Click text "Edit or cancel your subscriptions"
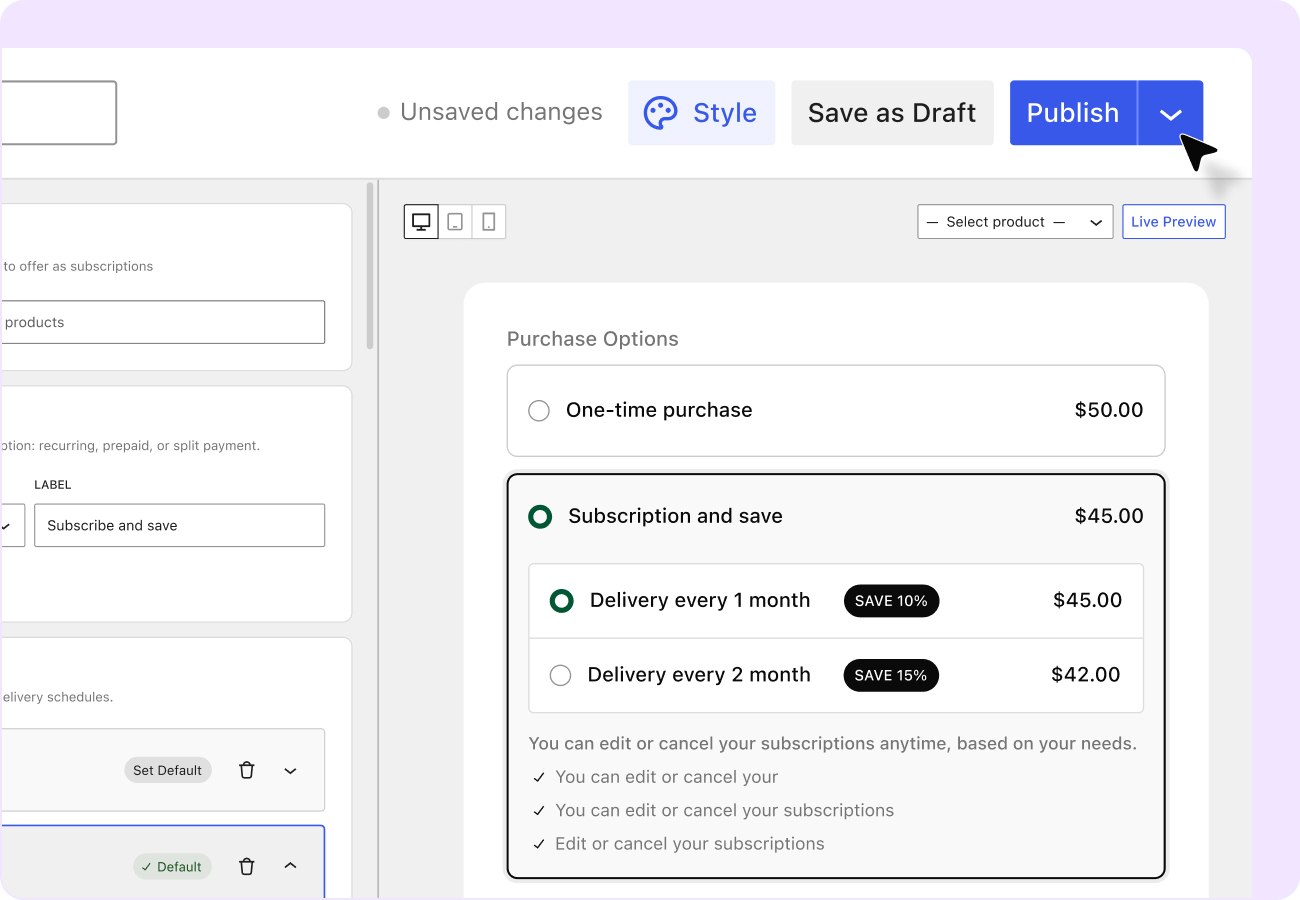The height and width of the screenshot is (900, 1300). (x=690, y=844)
